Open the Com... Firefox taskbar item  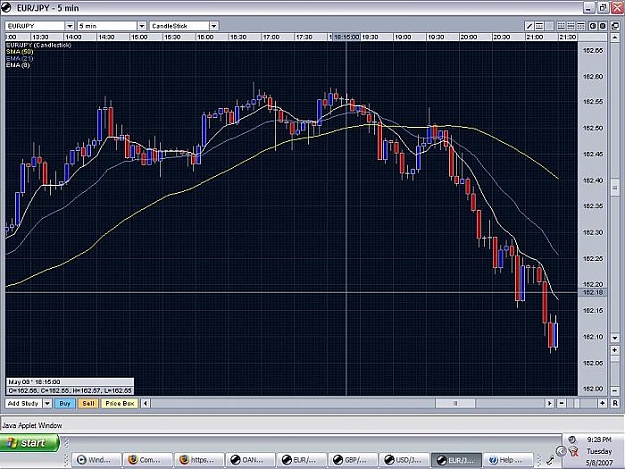pos(147,460)
